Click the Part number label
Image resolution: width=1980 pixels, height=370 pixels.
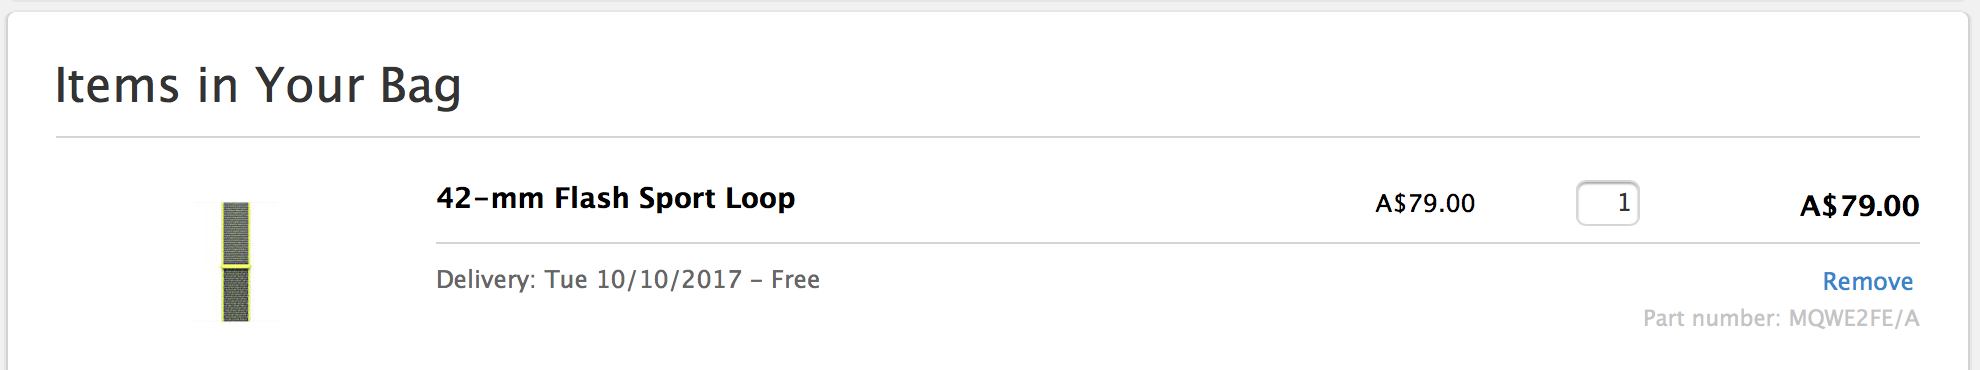tap(1711, 318)
